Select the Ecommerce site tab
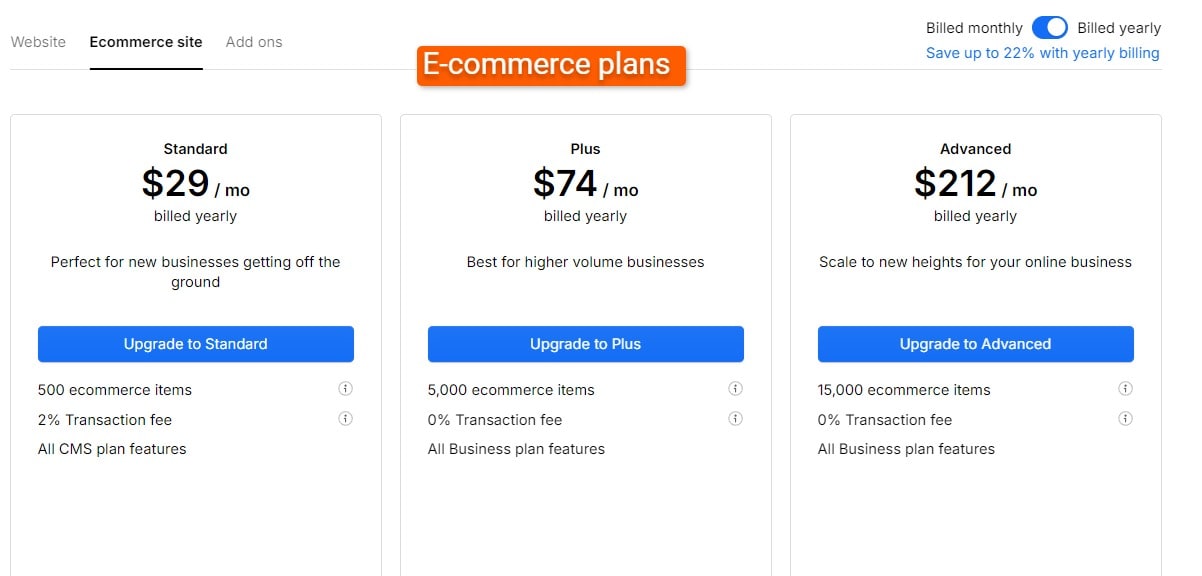1202x576 pixels. [146, 42]
